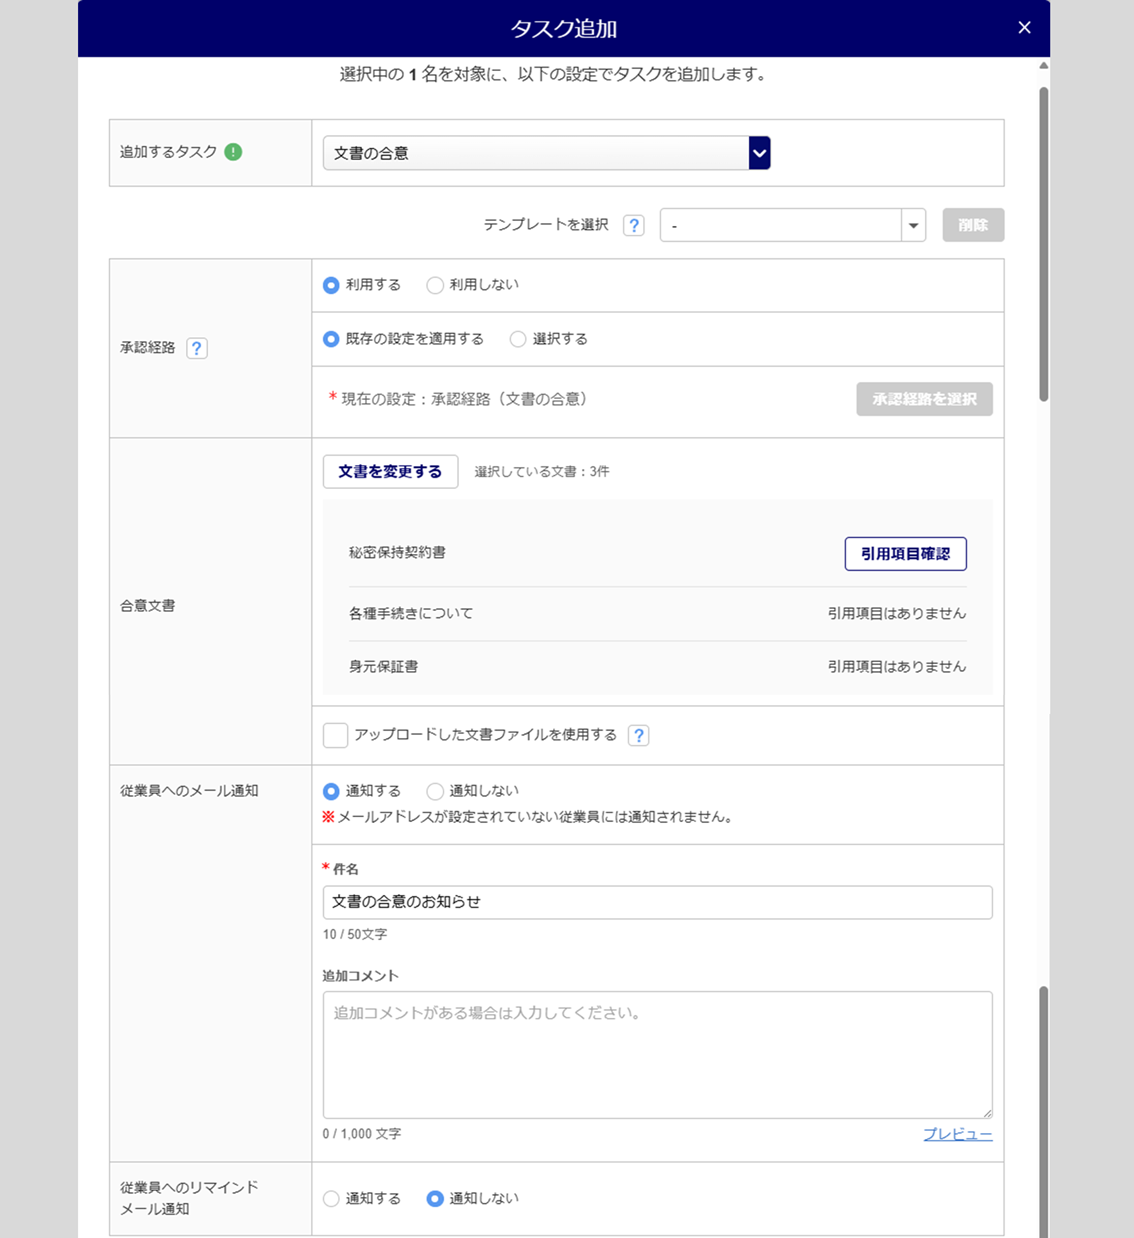Click the dialog's vertical scrollbar thumb

(x=1043, y=244)
